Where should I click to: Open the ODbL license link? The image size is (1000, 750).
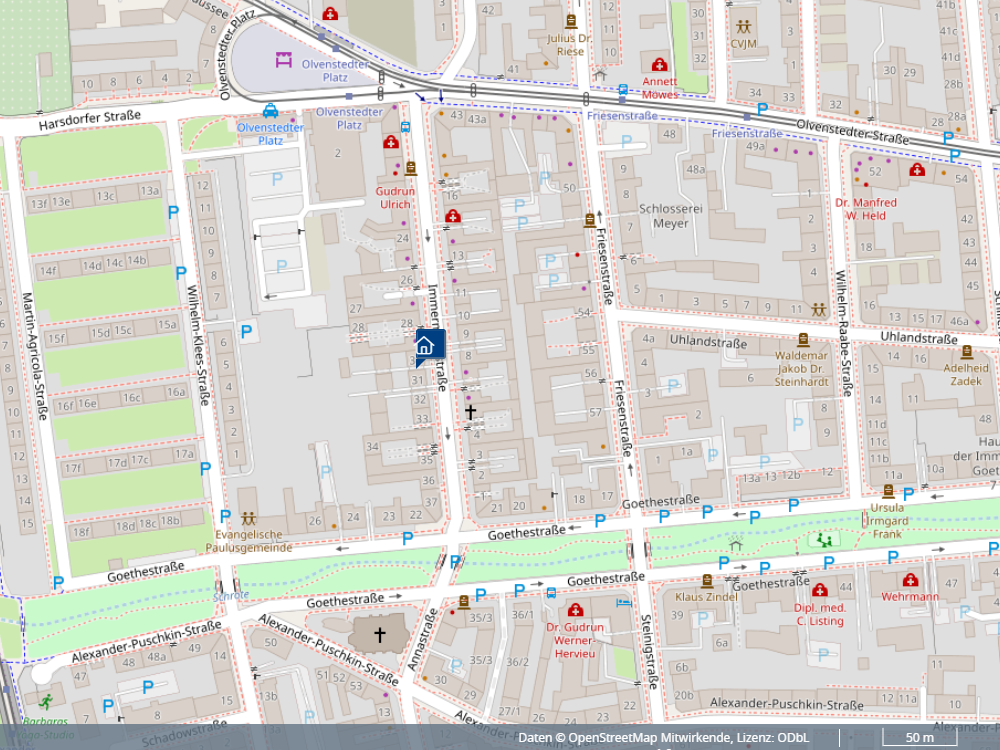pos(793,738)
